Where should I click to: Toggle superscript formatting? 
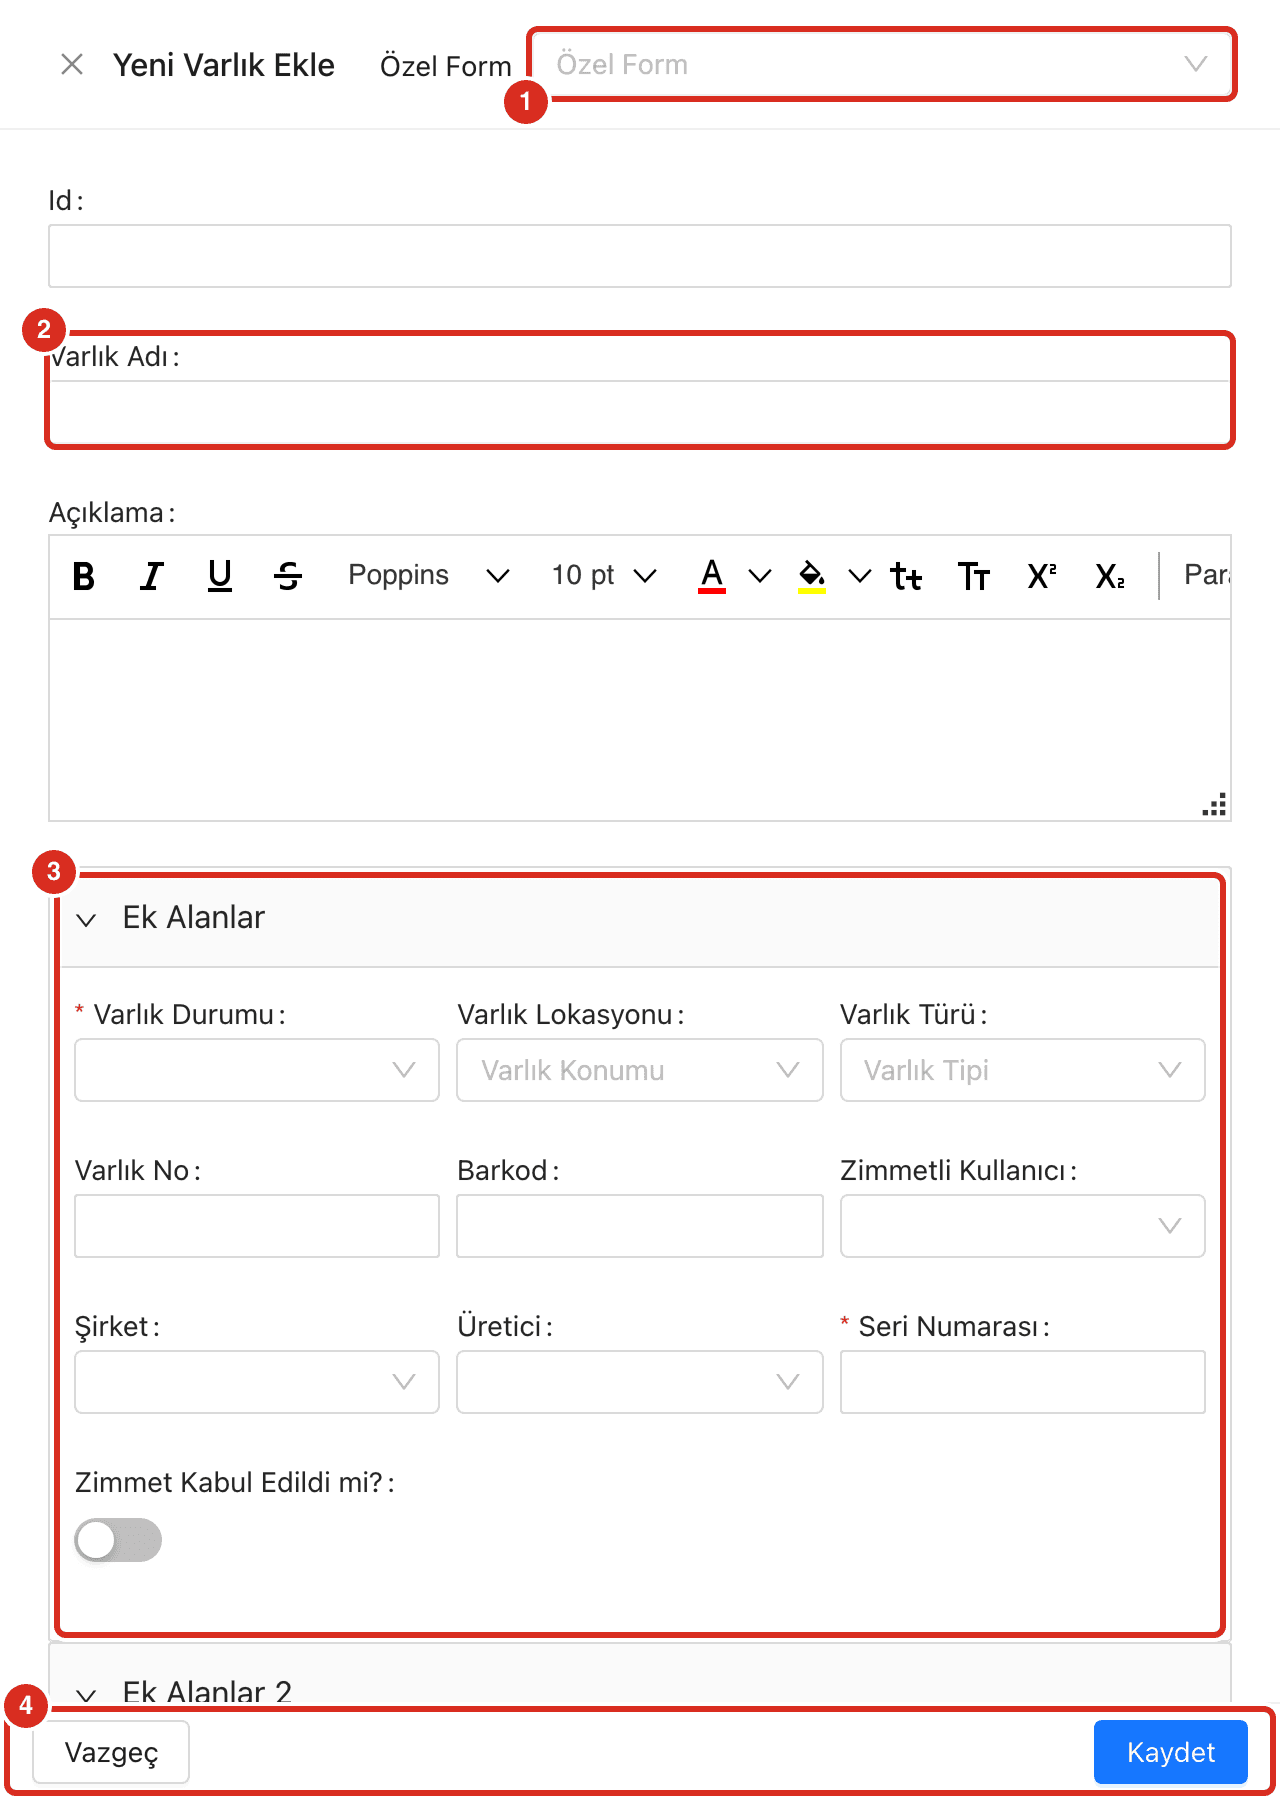[1042, 576]
